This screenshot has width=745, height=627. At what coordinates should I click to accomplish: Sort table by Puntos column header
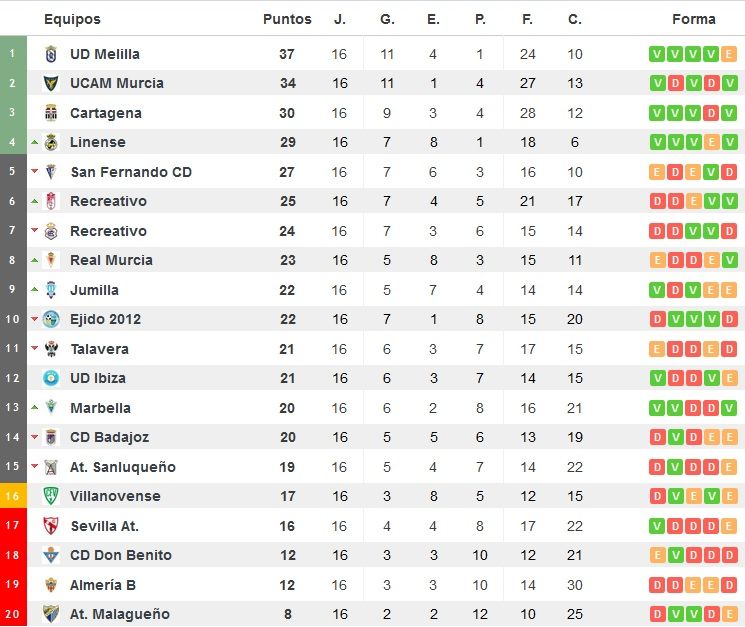287,19
